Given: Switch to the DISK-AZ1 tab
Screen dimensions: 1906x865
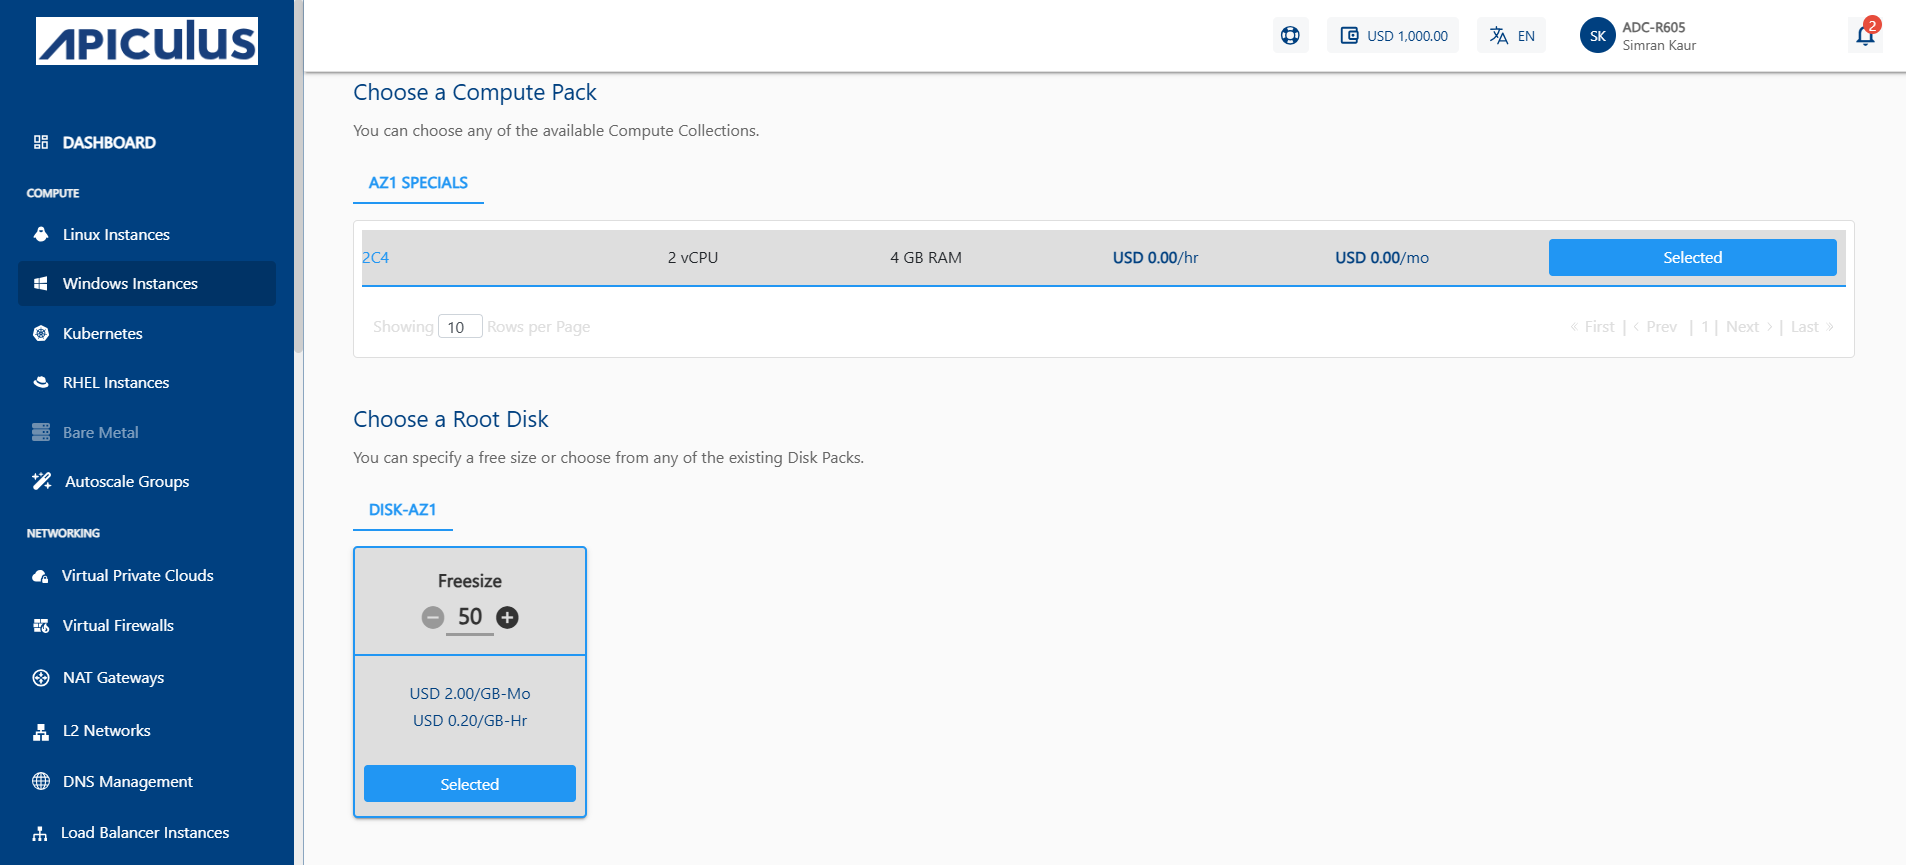Looking at the screenshot, I should pyautogui.click(x=402, y=510).
